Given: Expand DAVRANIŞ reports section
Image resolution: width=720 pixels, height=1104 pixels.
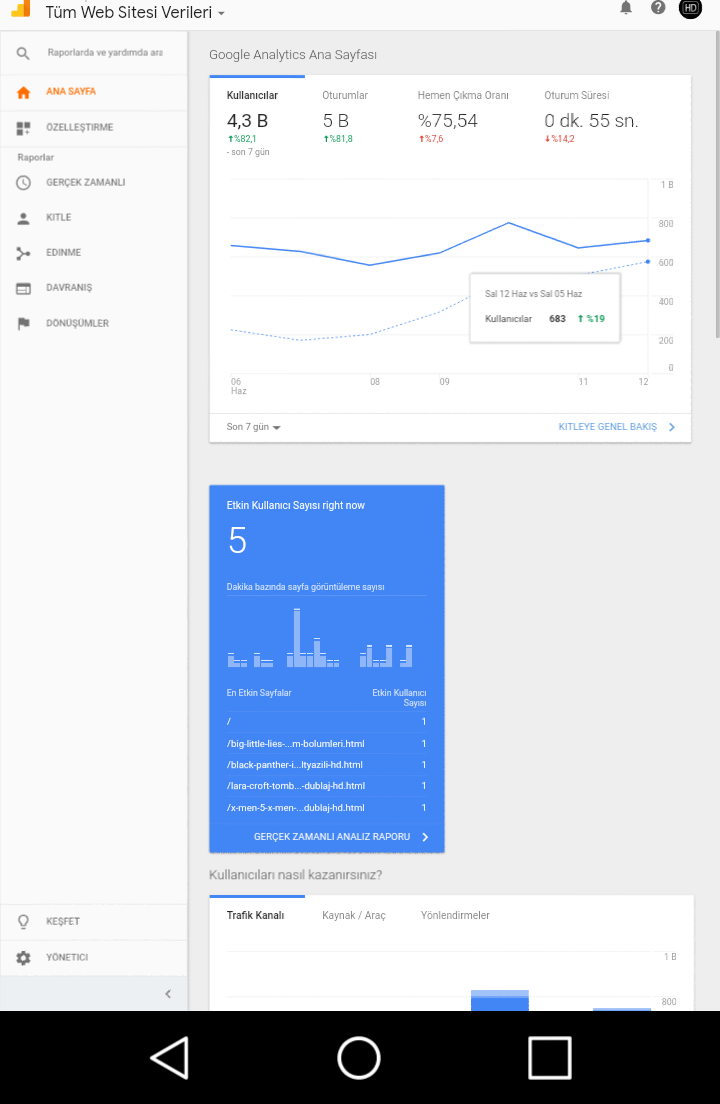Looking at the screenshot, I should (x=94, y=288).
